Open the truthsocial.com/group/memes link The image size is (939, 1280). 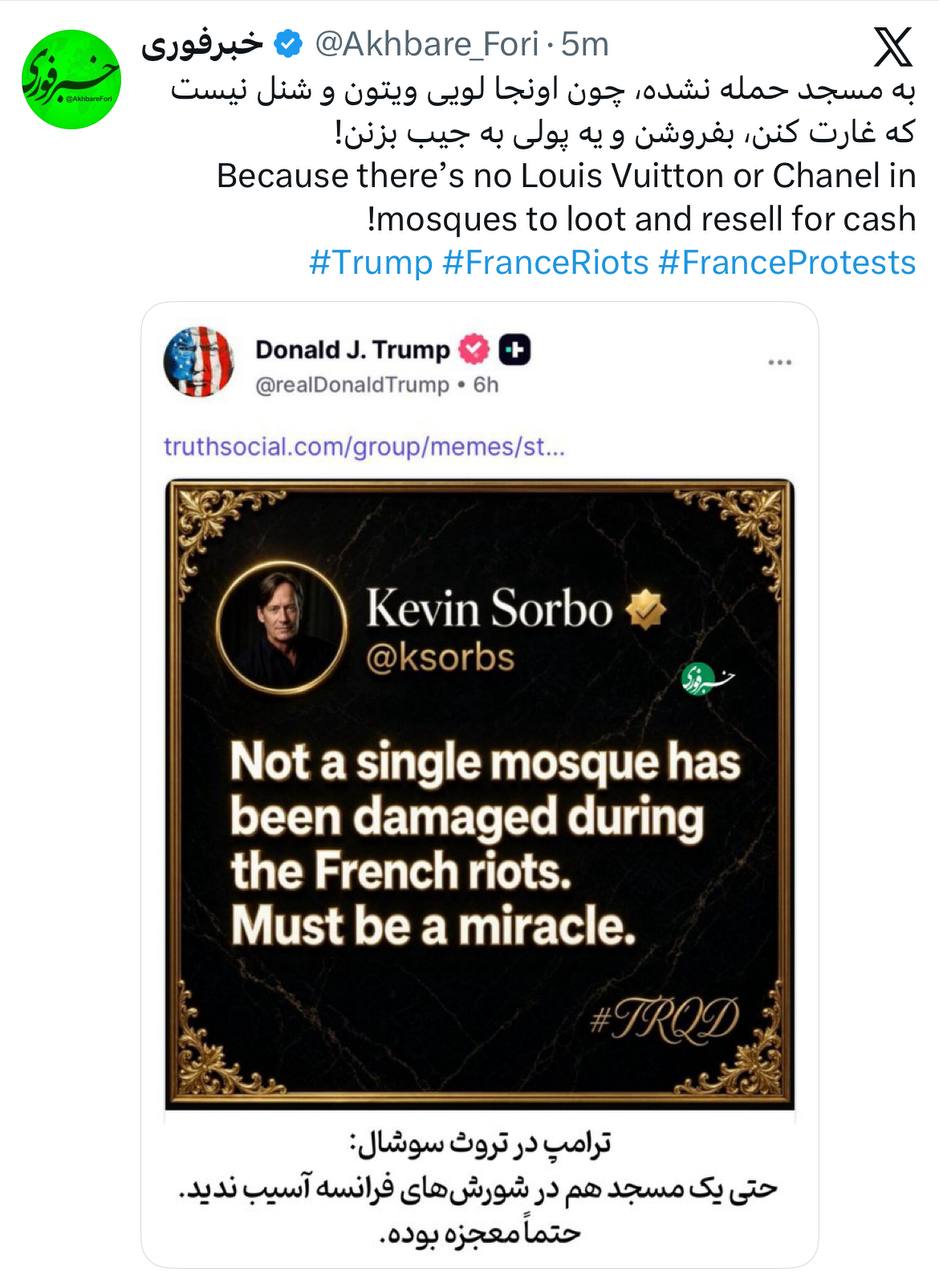(364, 446)
